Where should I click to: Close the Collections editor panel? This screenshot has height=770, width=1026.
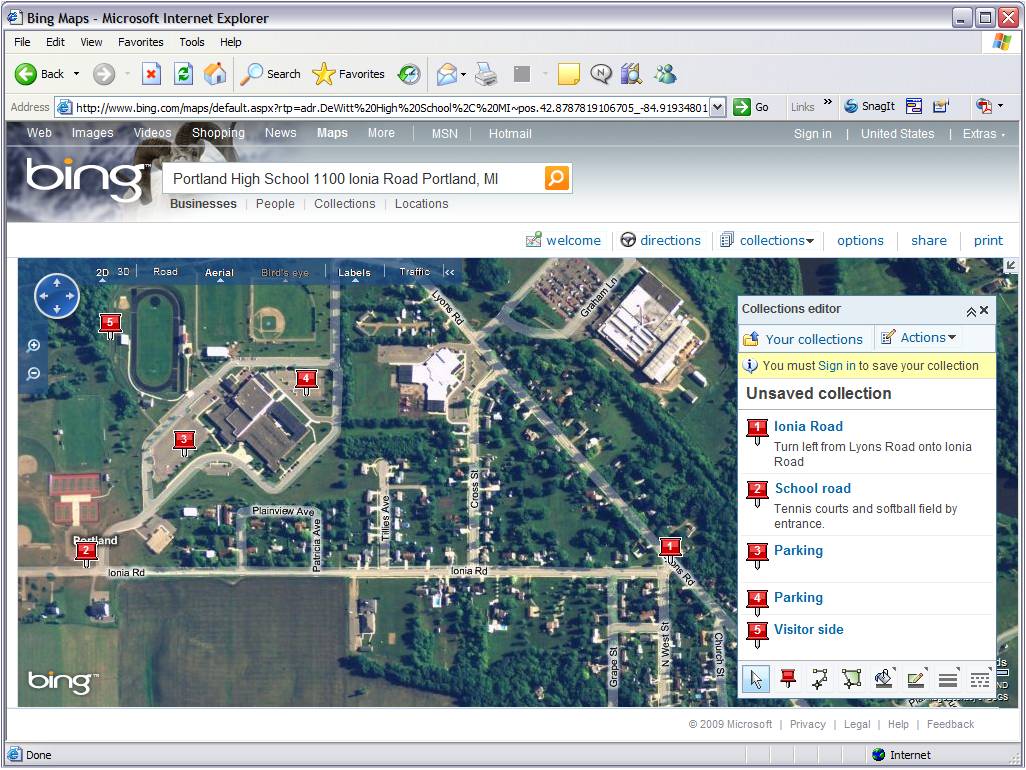984,310
